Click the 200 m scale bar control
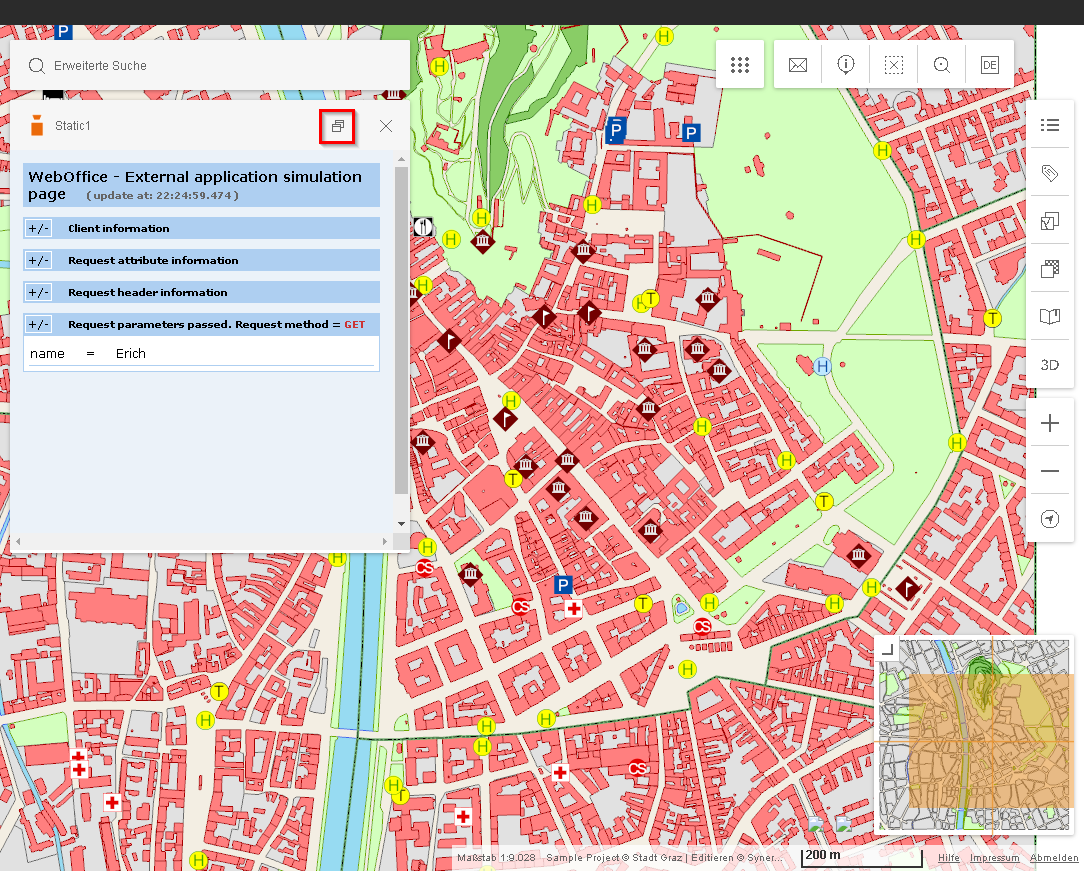Image resolution: width=1084 pixels, height=871 pixels. [860, 855]
